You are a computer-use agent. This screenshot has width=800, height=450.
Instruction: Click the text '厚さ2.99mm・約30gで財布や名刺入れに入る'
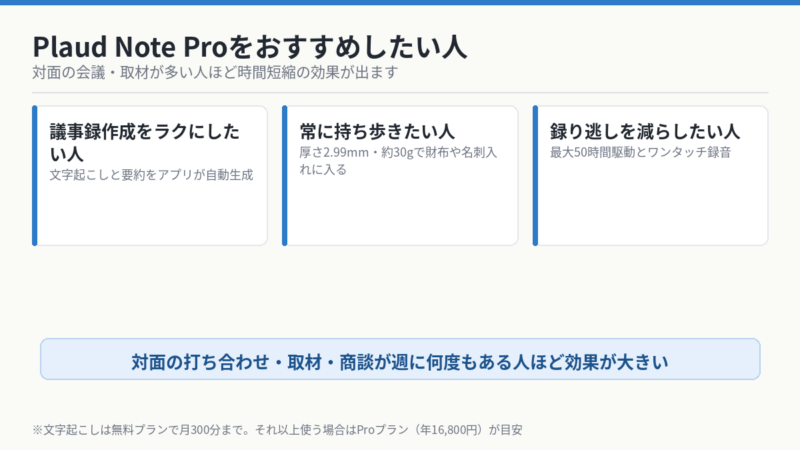(x=398, y=161)
